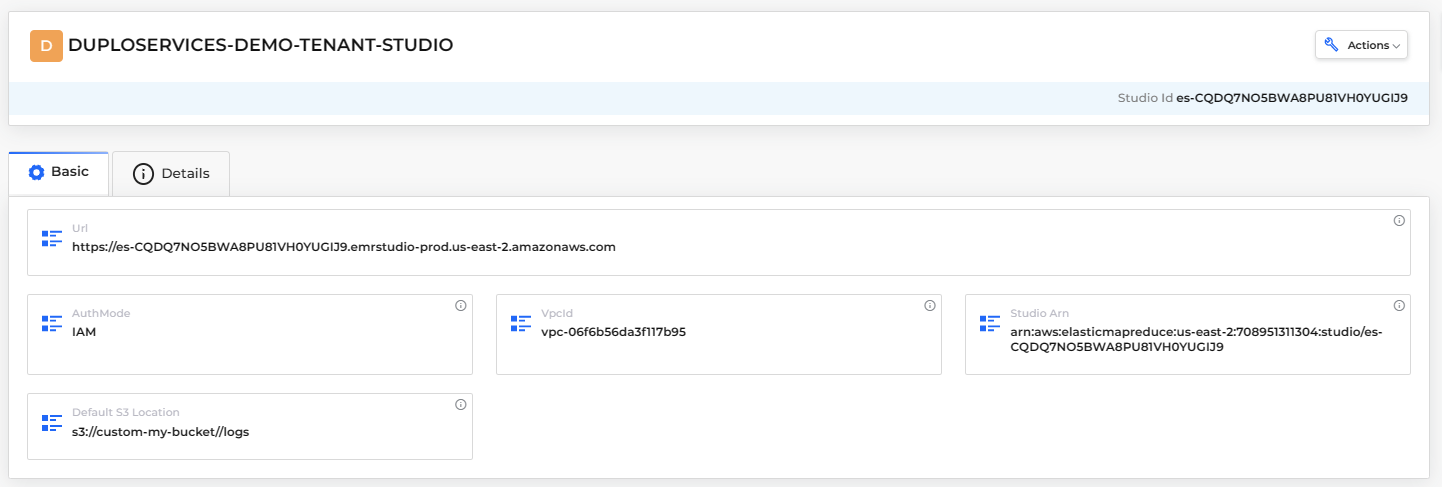Expand the Actions chevron arrow
Viewport: 1442px width, 487px height.
pos(1396,46)
